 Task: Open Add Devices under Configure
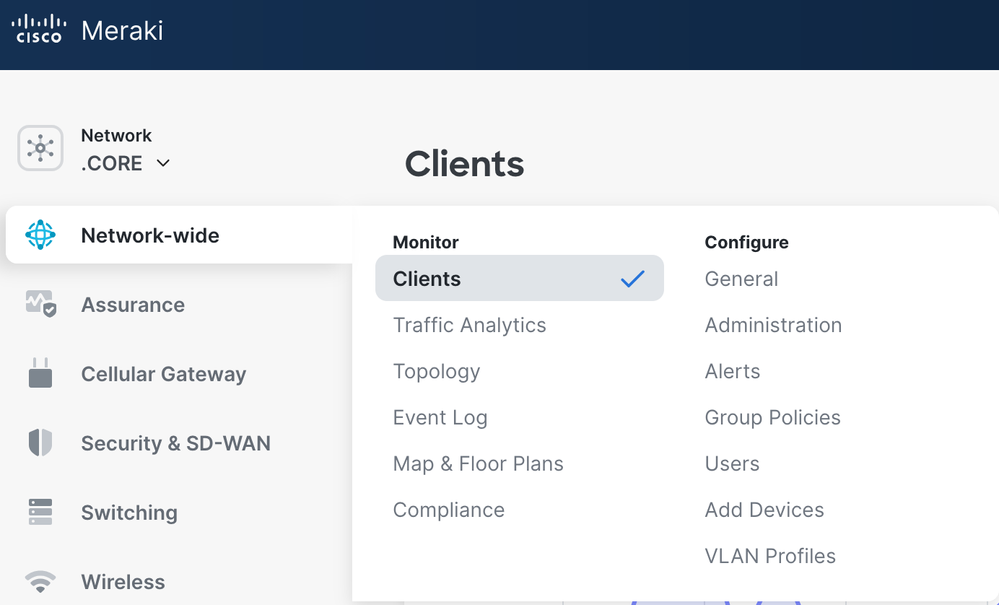coord(765,510)
